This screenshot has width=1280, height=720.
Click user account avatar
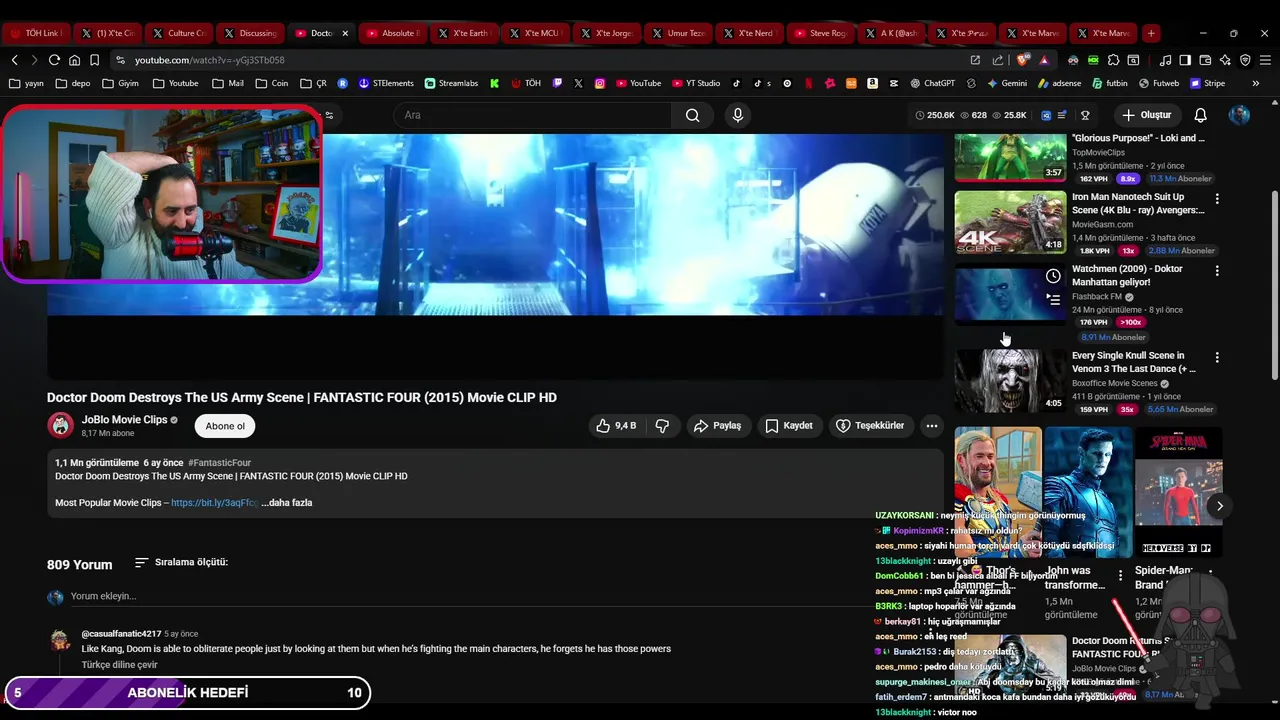[x=1239, y=115]
